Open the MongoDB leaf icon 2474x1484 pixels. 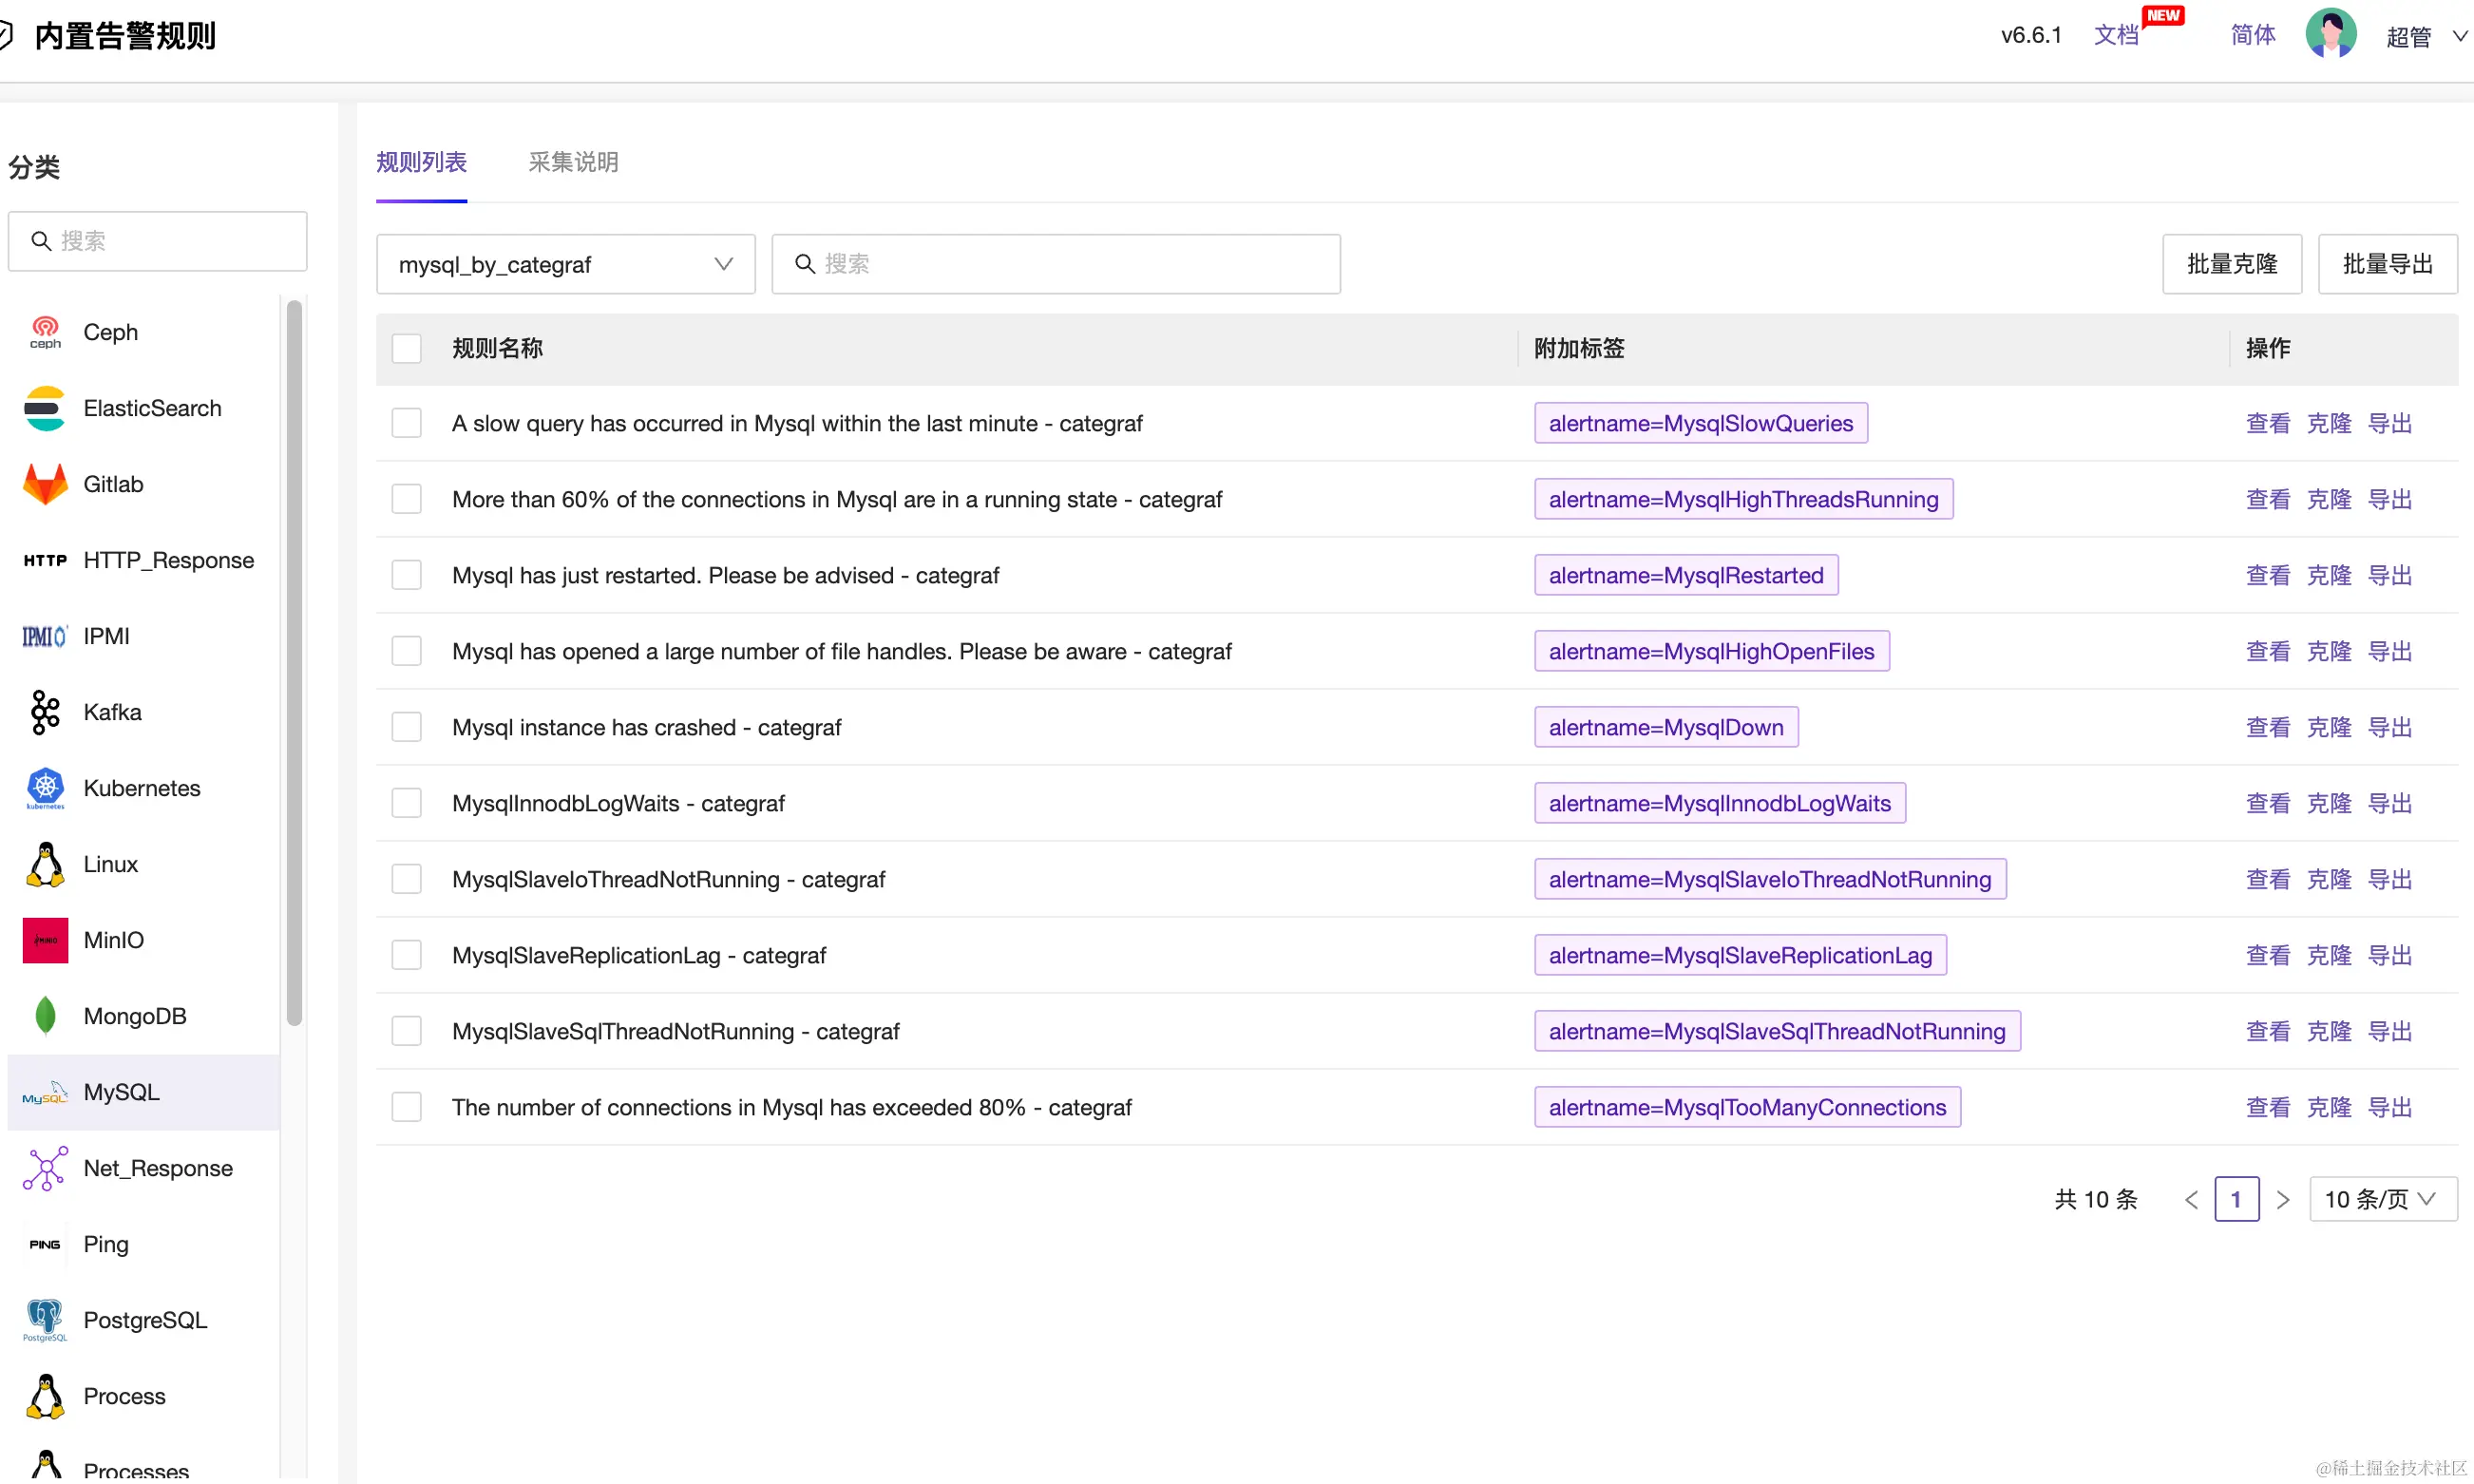pos(45,1016)
